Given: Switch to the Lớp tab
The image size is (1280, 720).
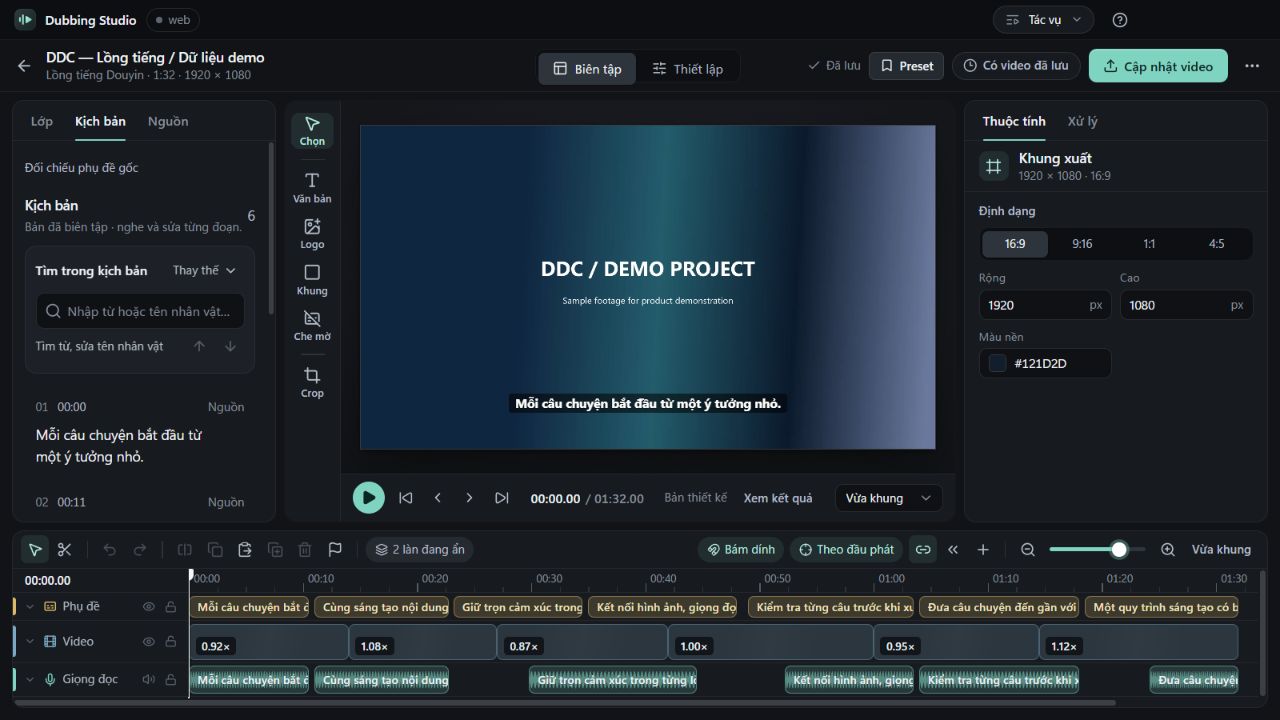Looking at the screenshot, I should 42,121.
